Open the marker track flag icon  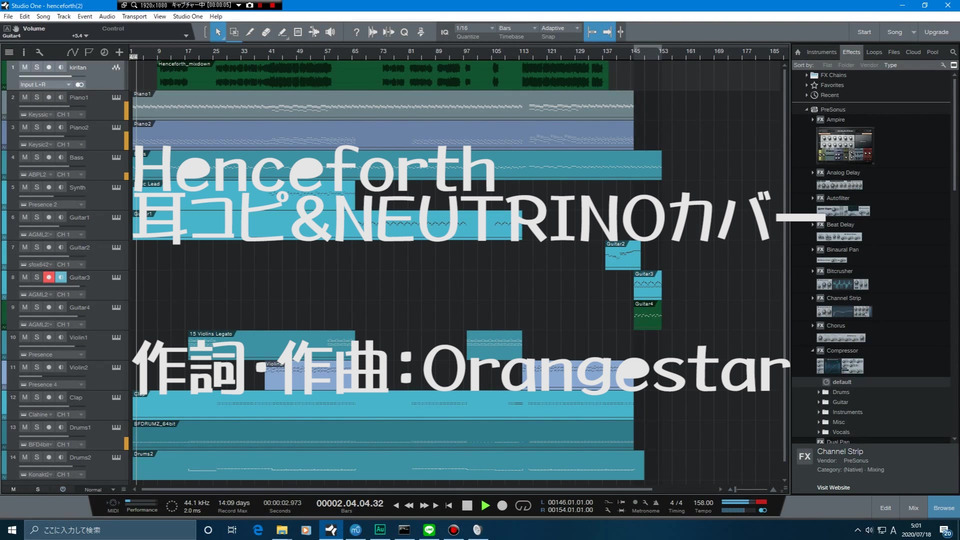tap(89, 52)
